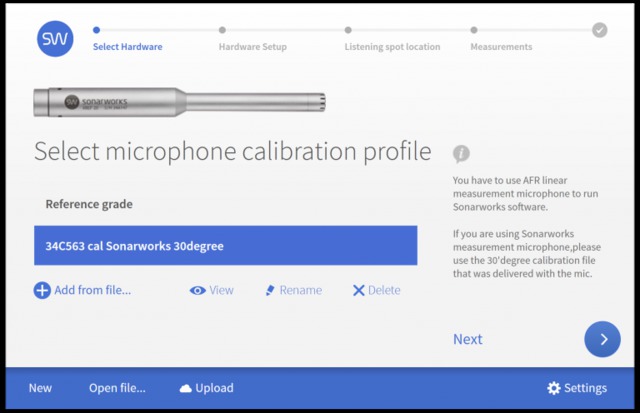Click the plus icon for Add from file
This screenshot has width=640, height=413.
pos(42,291)
